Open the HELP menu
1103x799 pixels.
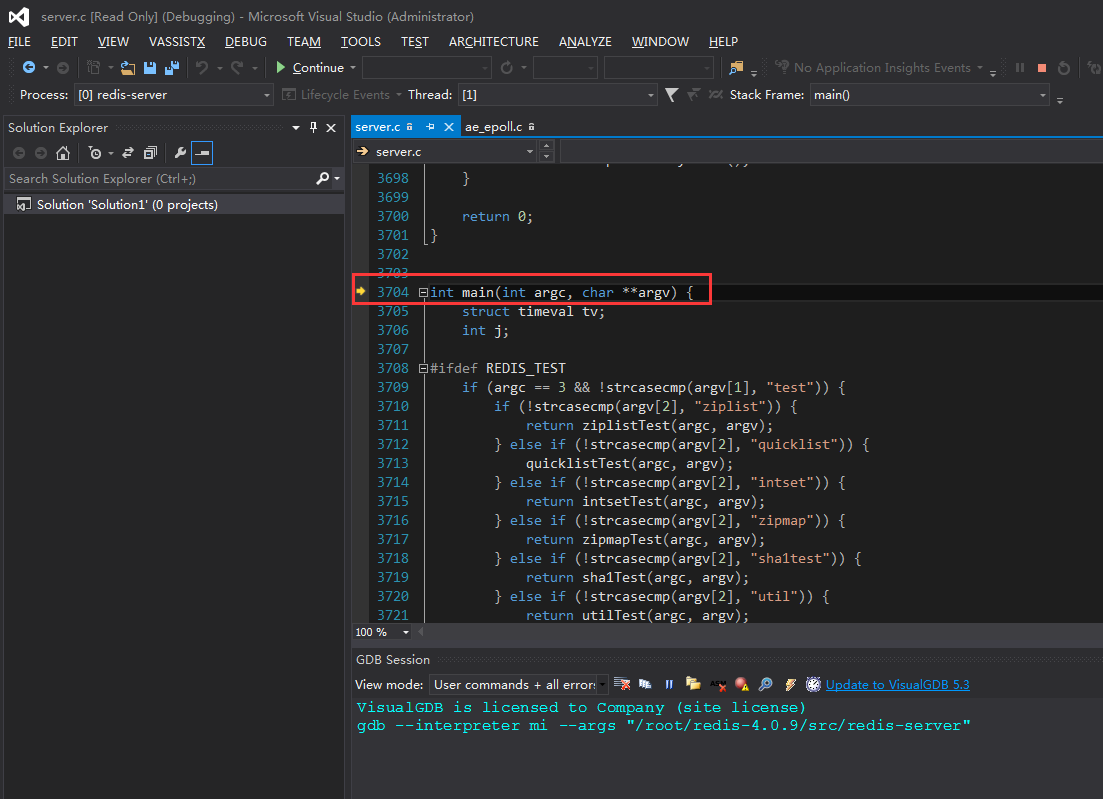[x=723, y=41]
